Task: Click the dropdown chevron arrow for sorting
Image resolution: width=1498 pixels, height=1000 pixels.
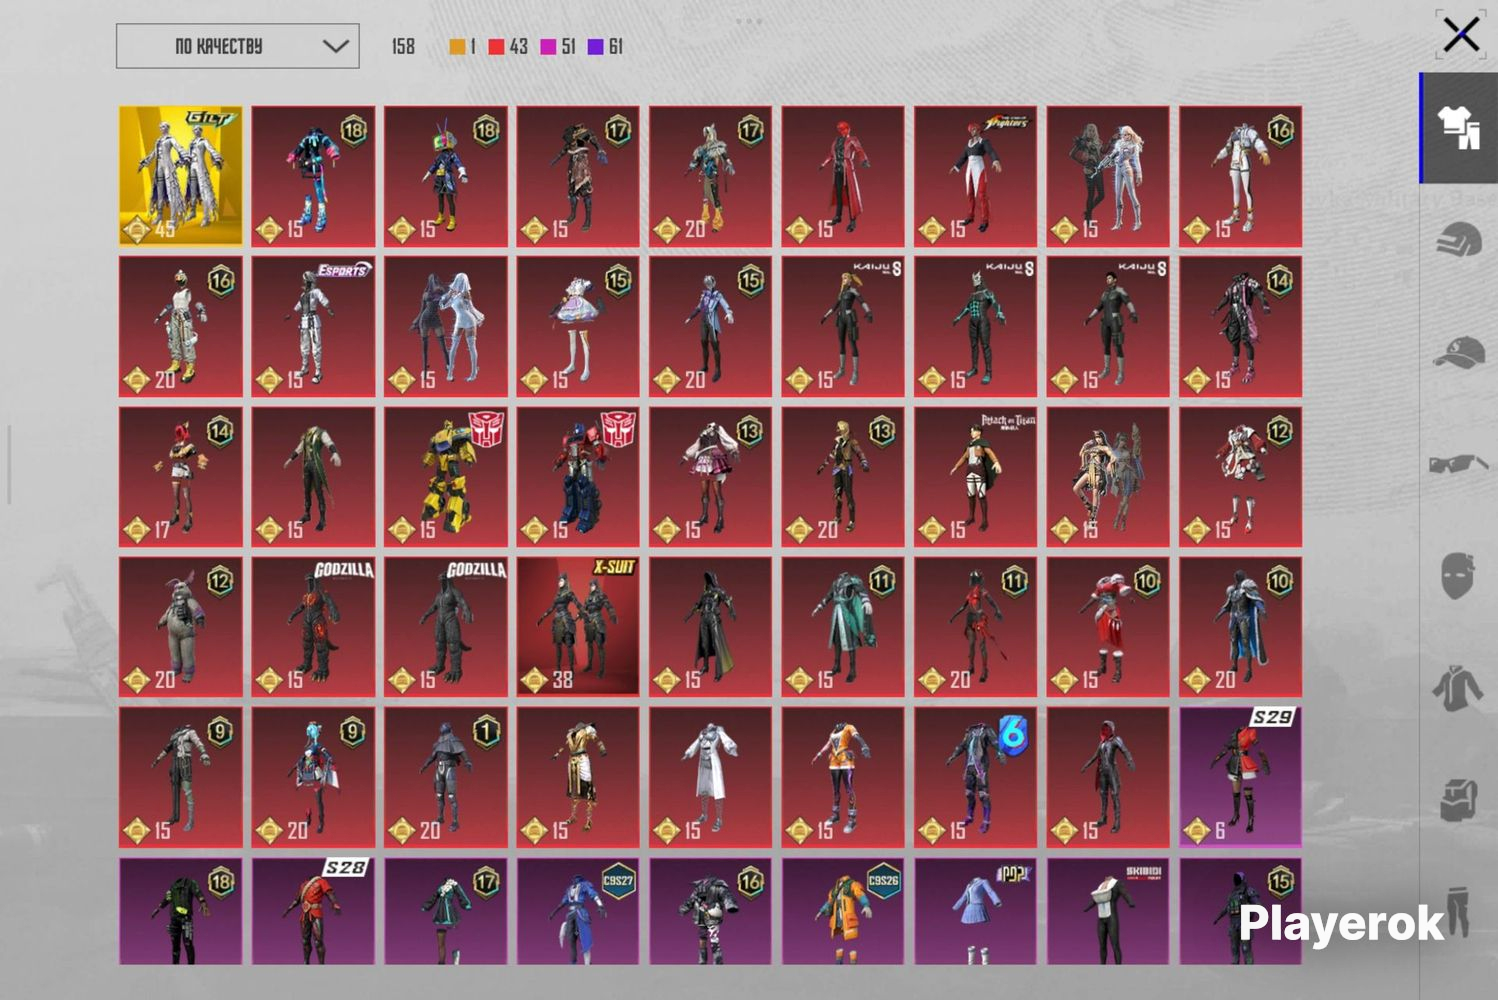Action: pyautogui.click(x=336, y=46)
